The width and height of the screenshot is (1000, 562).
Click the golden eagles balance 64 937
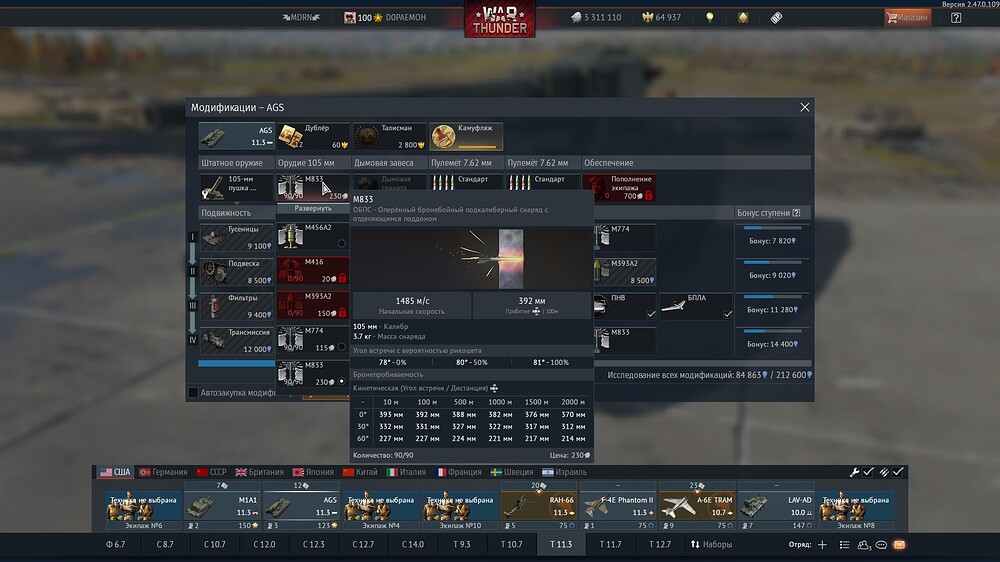661,17
